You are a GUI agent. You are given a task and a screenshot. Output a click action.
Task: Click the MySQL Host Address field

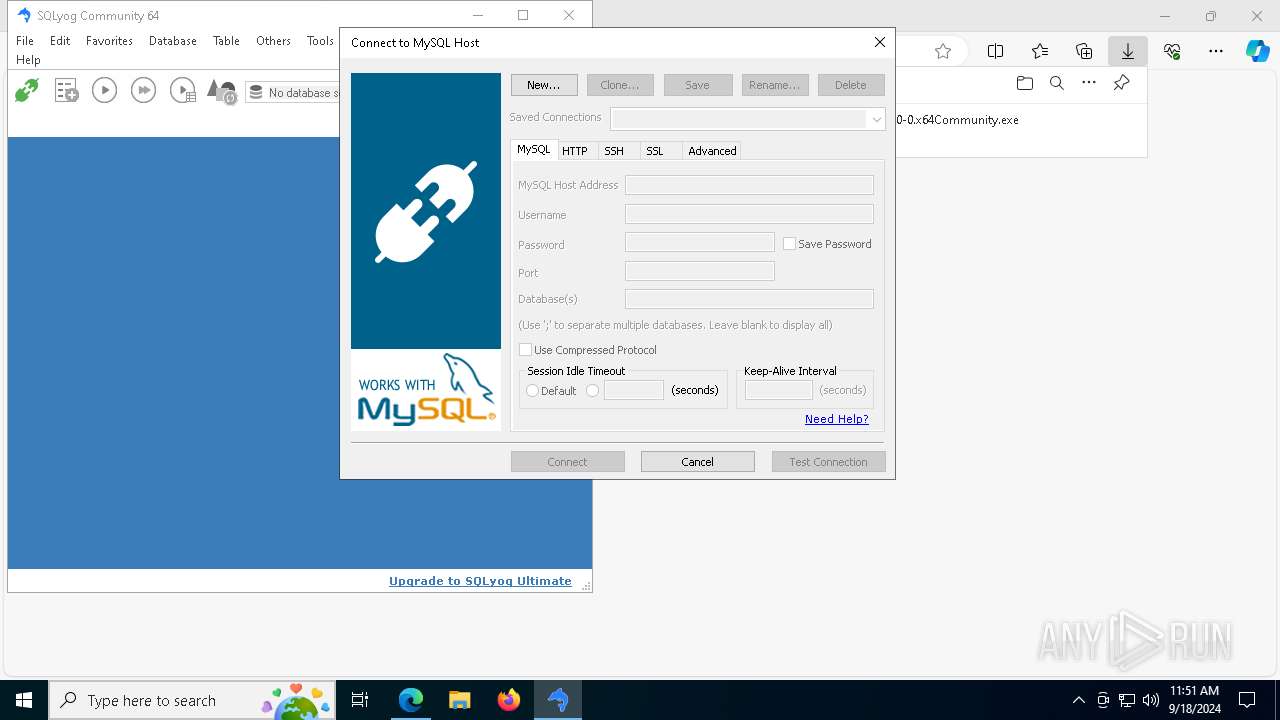pyautogui.click(x=749, y=185)
